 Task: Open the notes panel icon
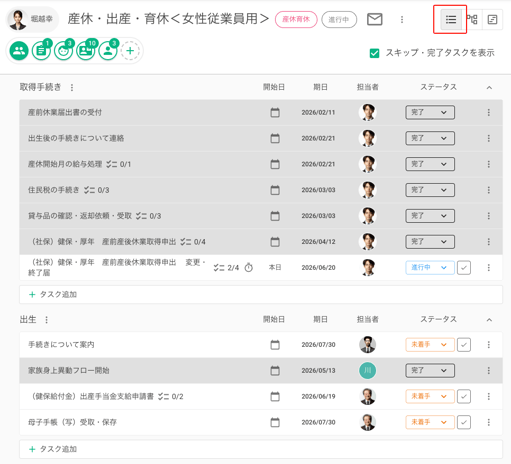pyautogui.click(x=492, y=20)
